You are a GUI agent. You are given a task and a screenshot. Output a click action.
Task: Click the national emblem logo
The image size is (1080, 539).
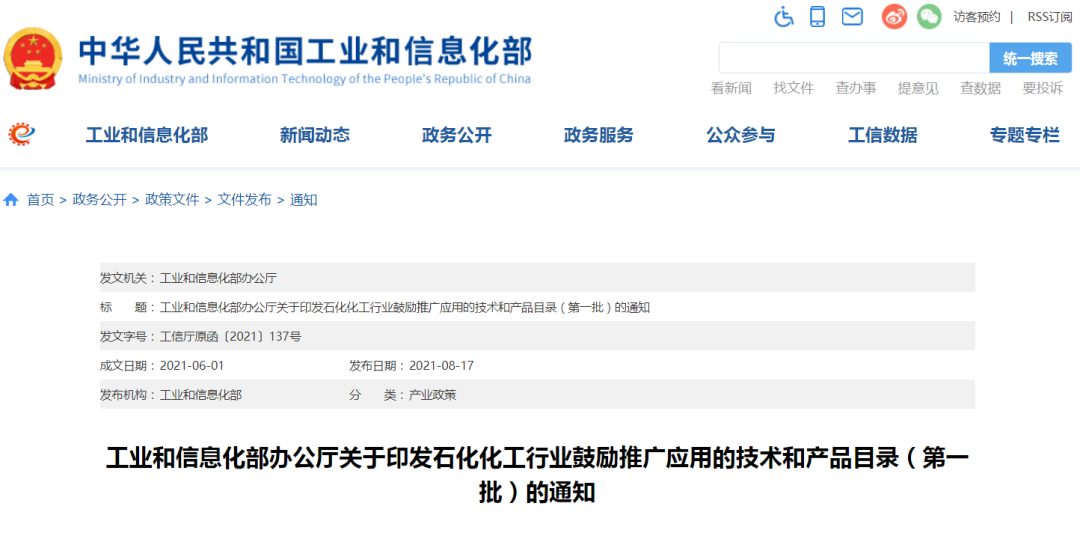(32, 58)
